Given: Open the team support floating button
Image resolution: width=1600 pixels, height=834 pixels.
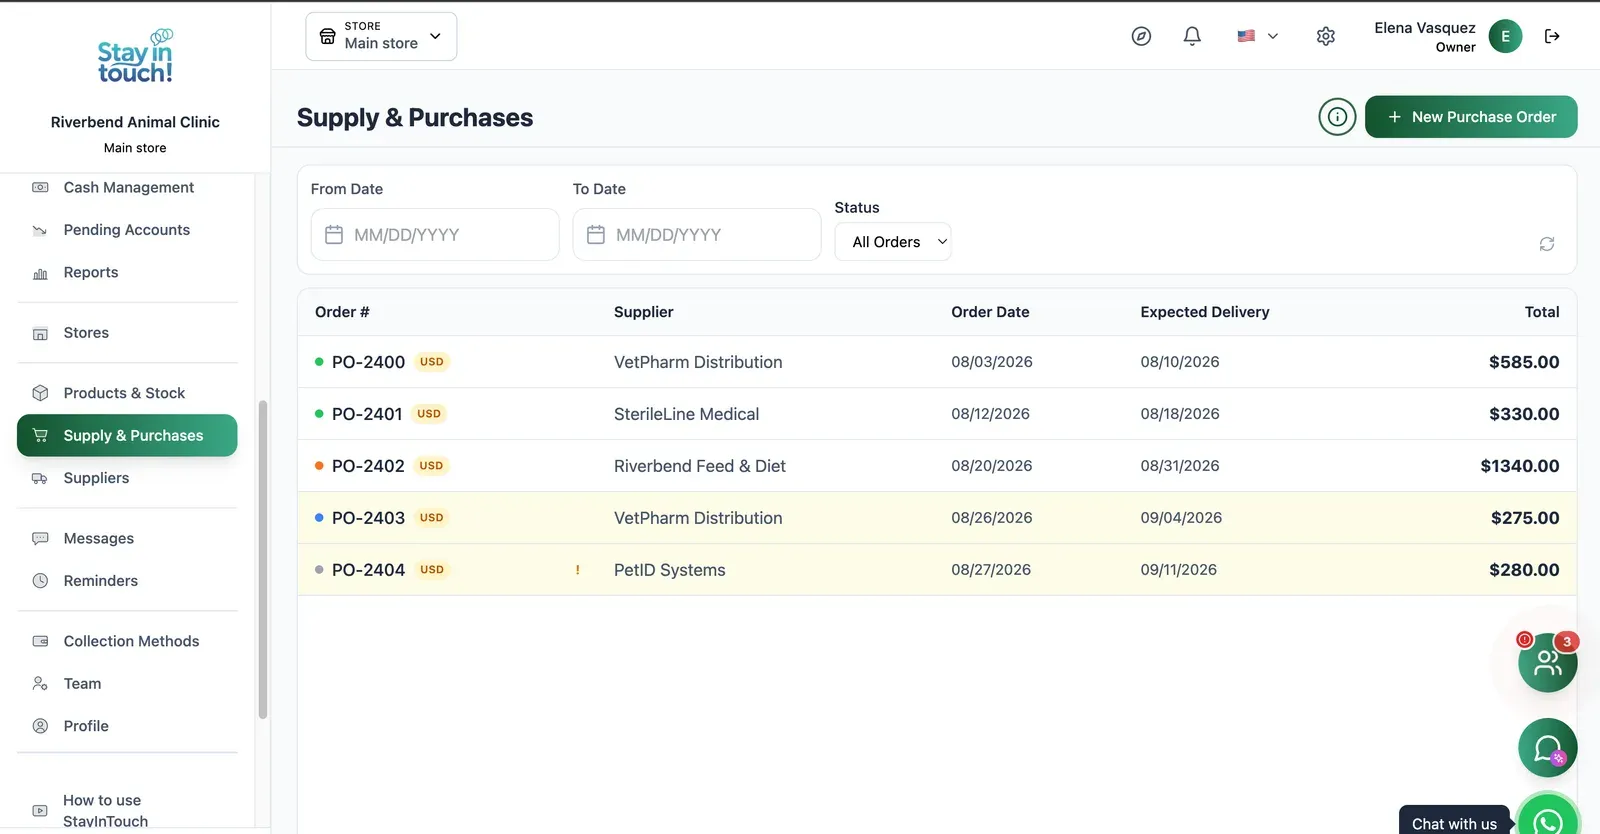Looking at the screenshot, I should click(x=1547, y=662).
